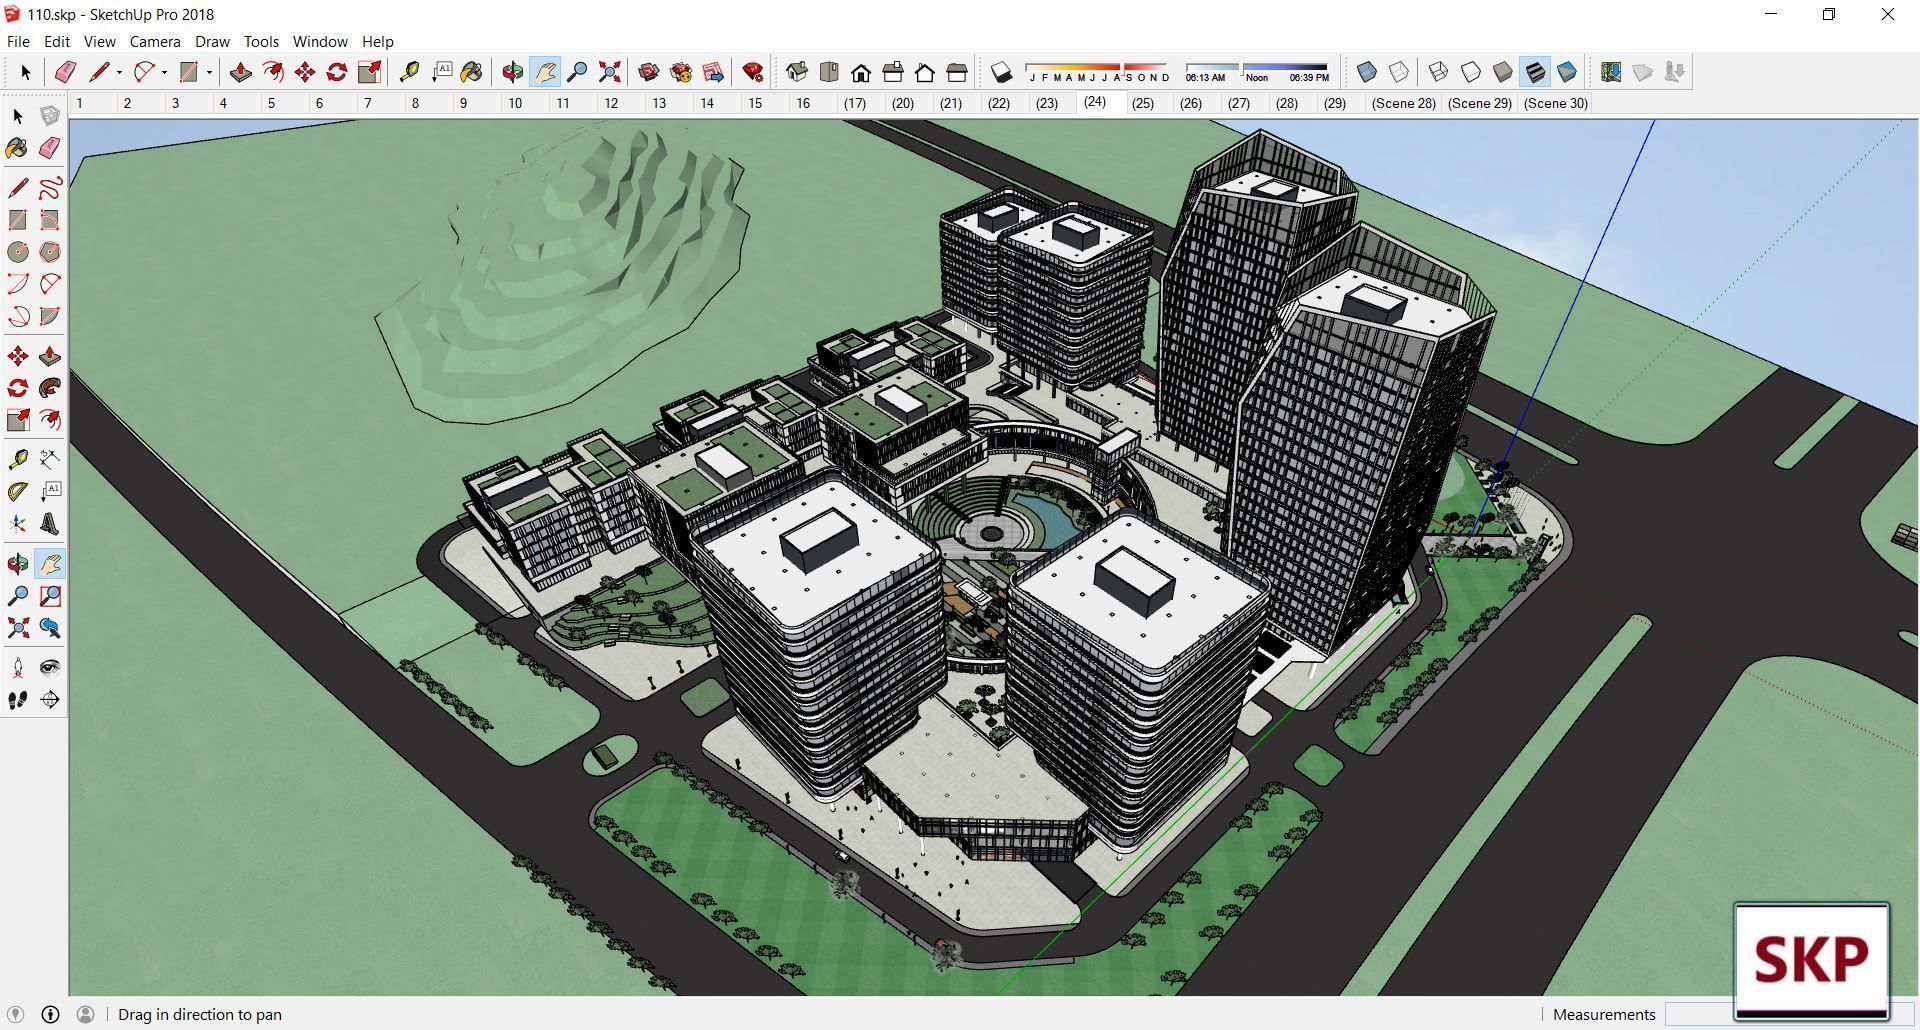Image resolution: width=1920 pixels, height=1030 pixels.
Task: Open the Extension Manager ruby icon
Action: click(753, 72)
